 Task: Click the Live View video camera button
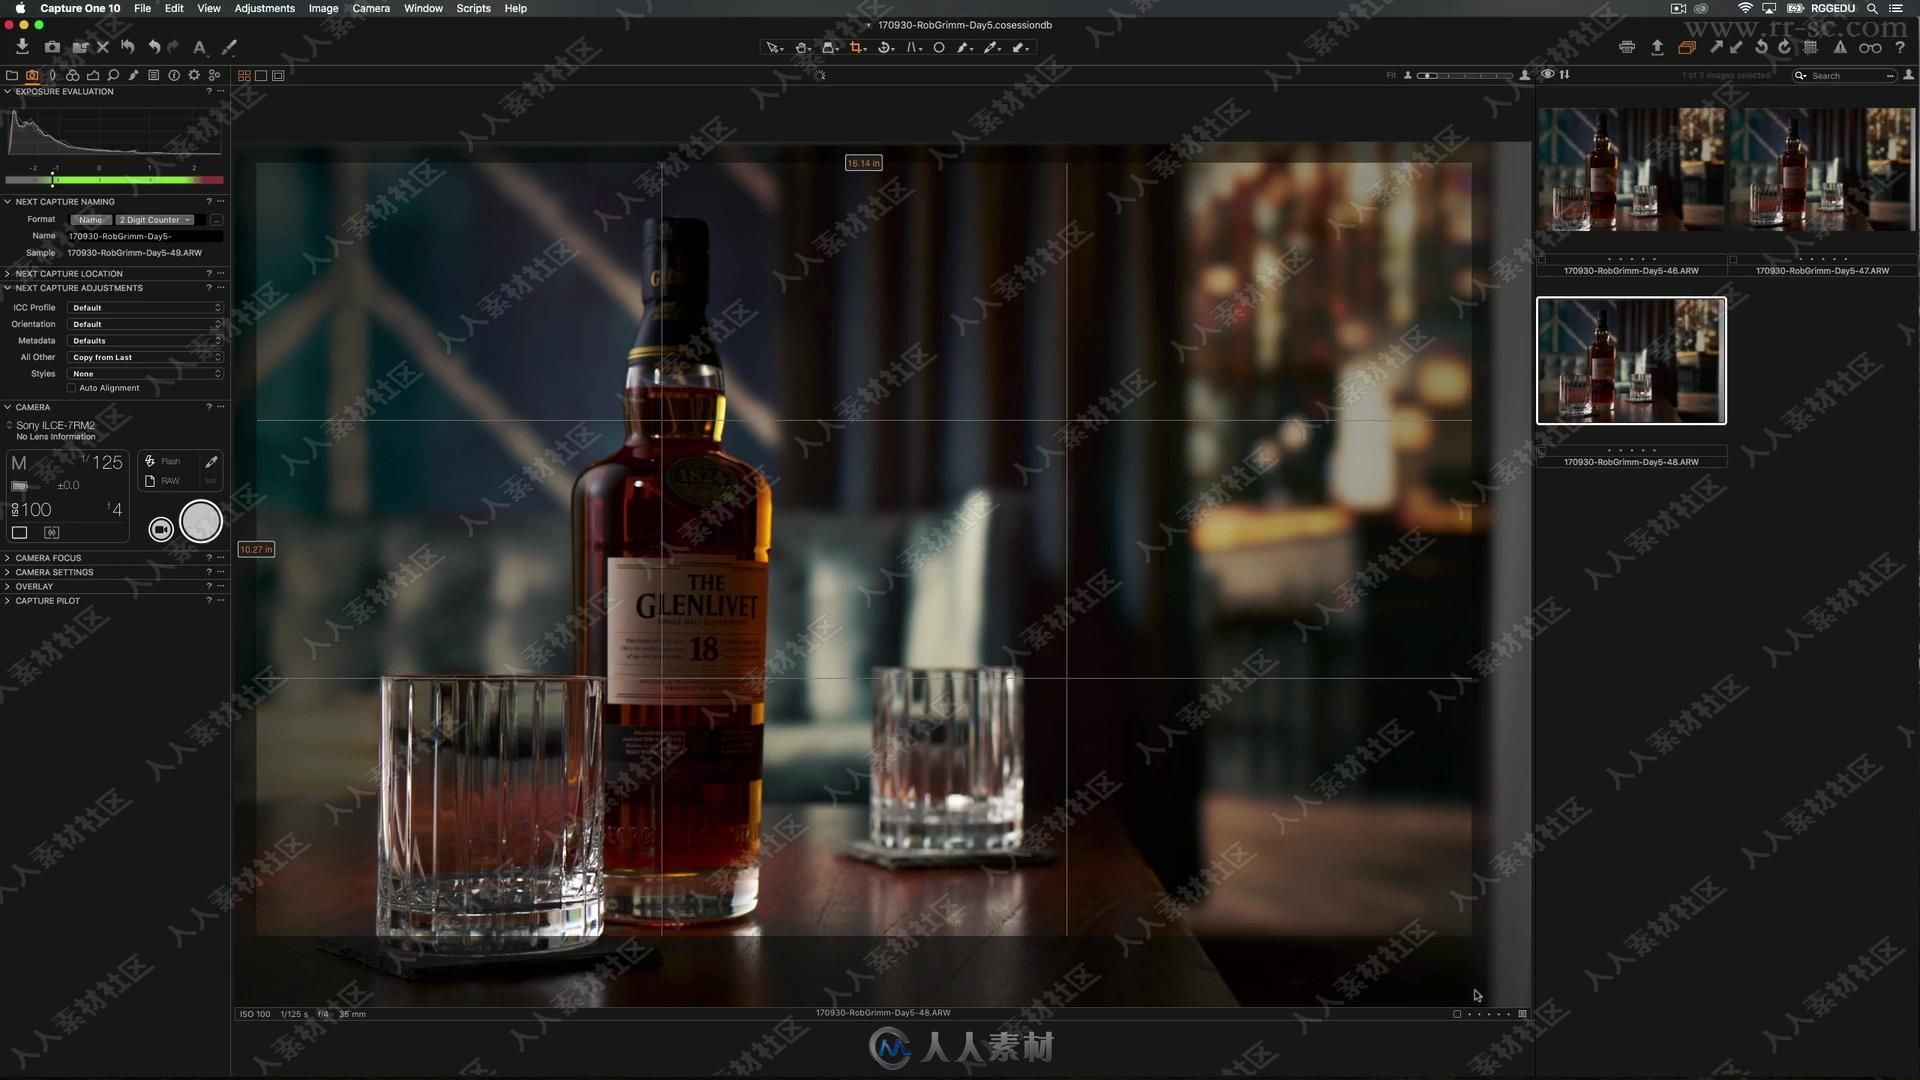[x=161, y=529]
